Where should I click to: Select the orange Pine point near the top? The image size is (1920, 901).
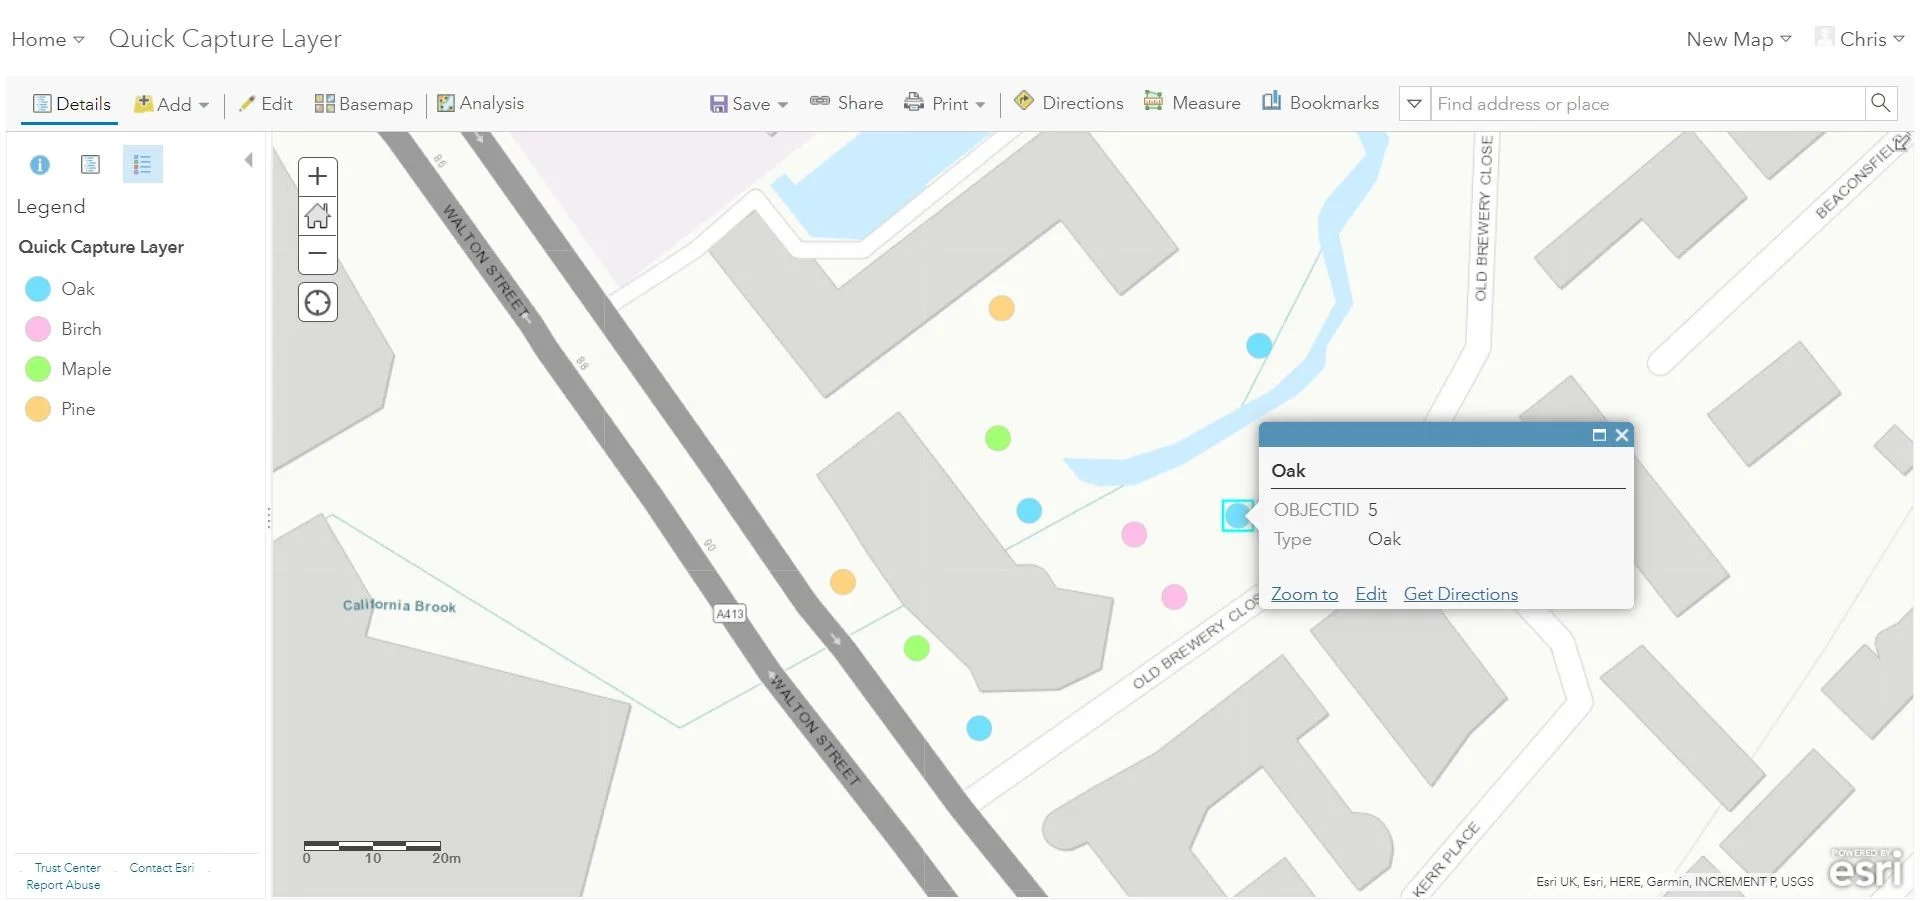[x=1001, y=307]
